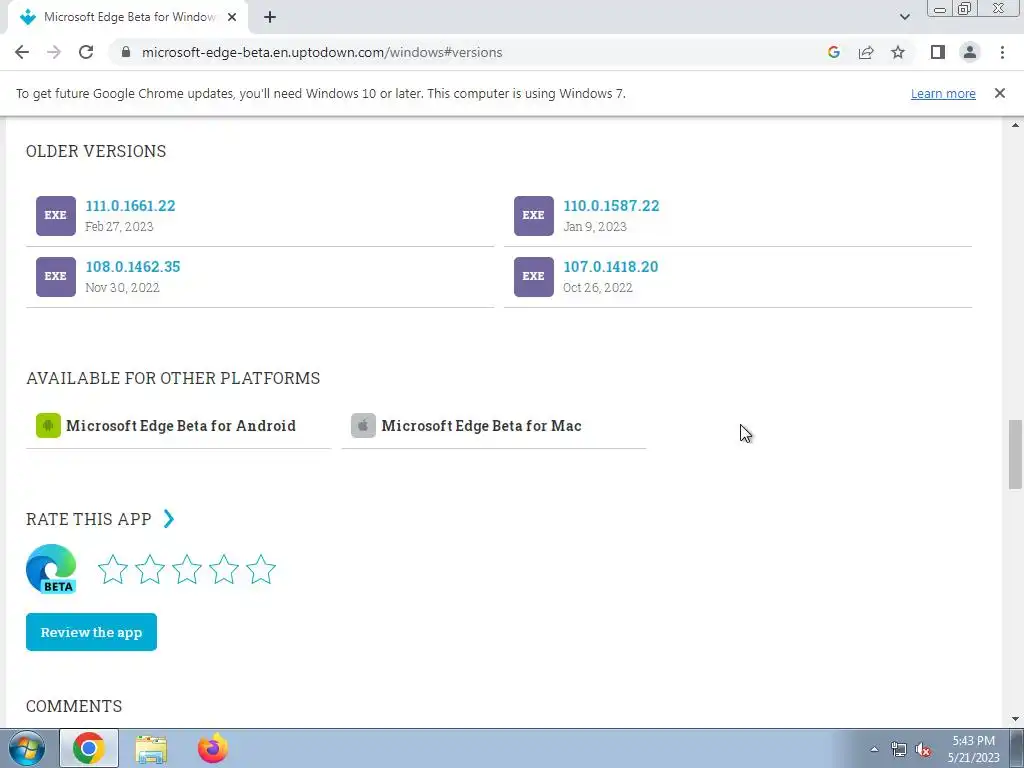Bookmark this page with star icon
Viewport: 1024px width, 768px height.
point(898,52)
